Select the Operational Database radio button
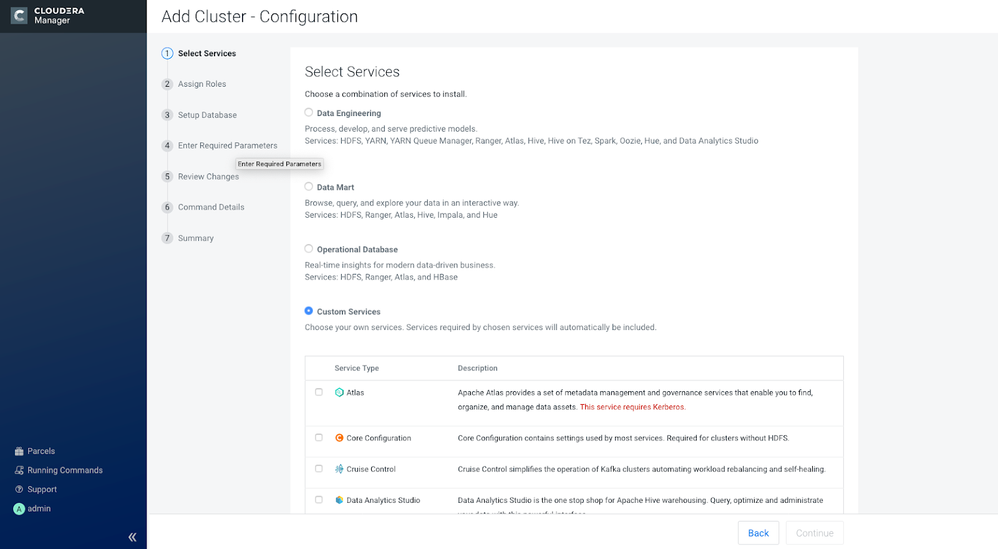 click(309, 249)
